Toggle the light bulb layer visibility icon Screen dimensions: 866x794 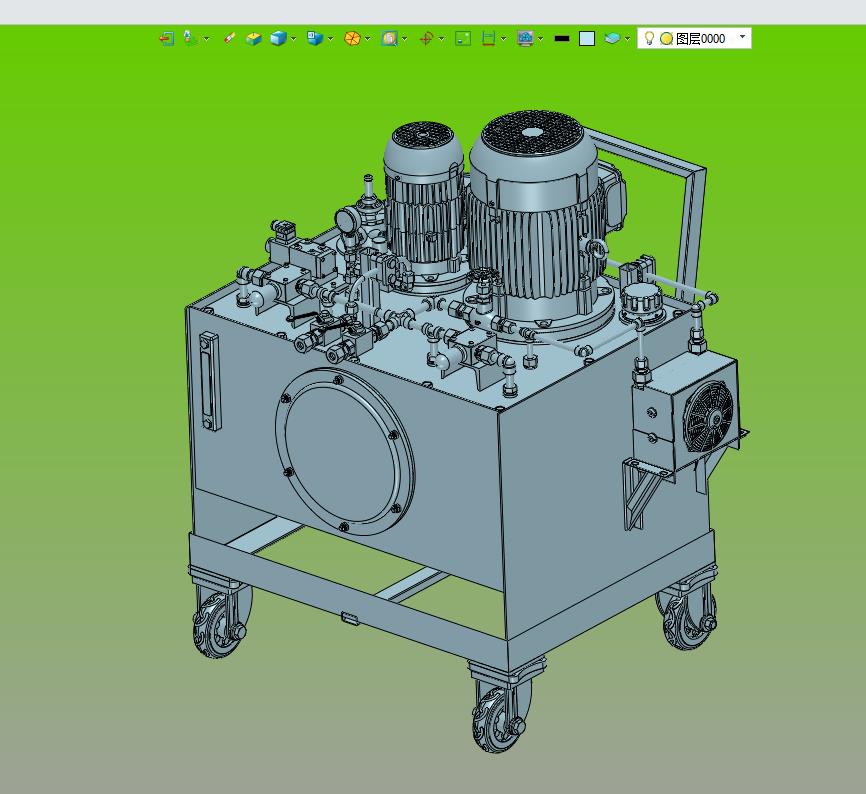pyautogui.click(x=650, y=38)
